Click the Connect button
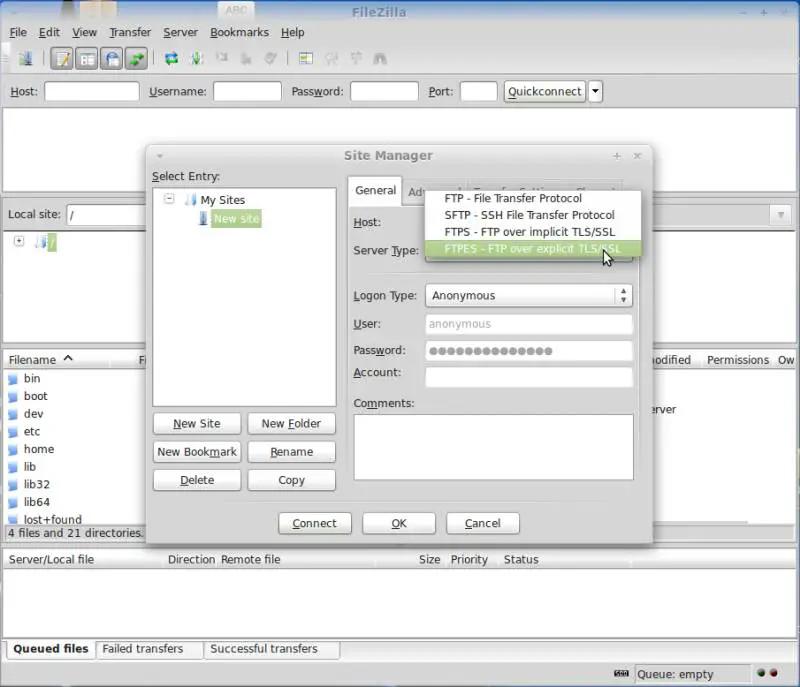The image size is (800, 687). click(x=315, y=523)
